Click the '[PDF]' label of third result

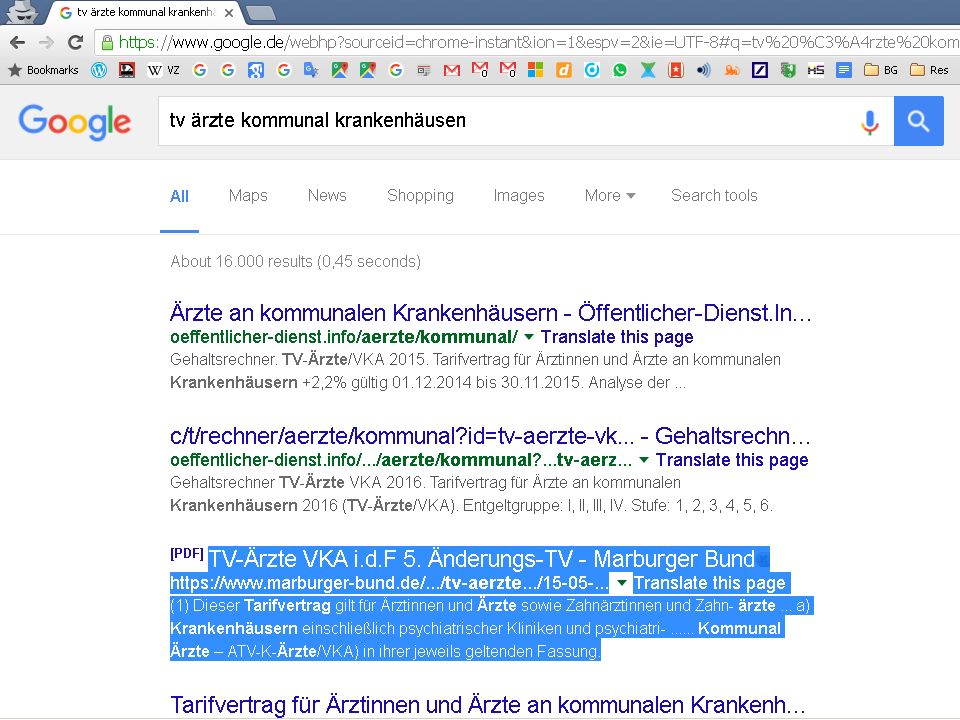pyautogui.click(x=187, y=553)
